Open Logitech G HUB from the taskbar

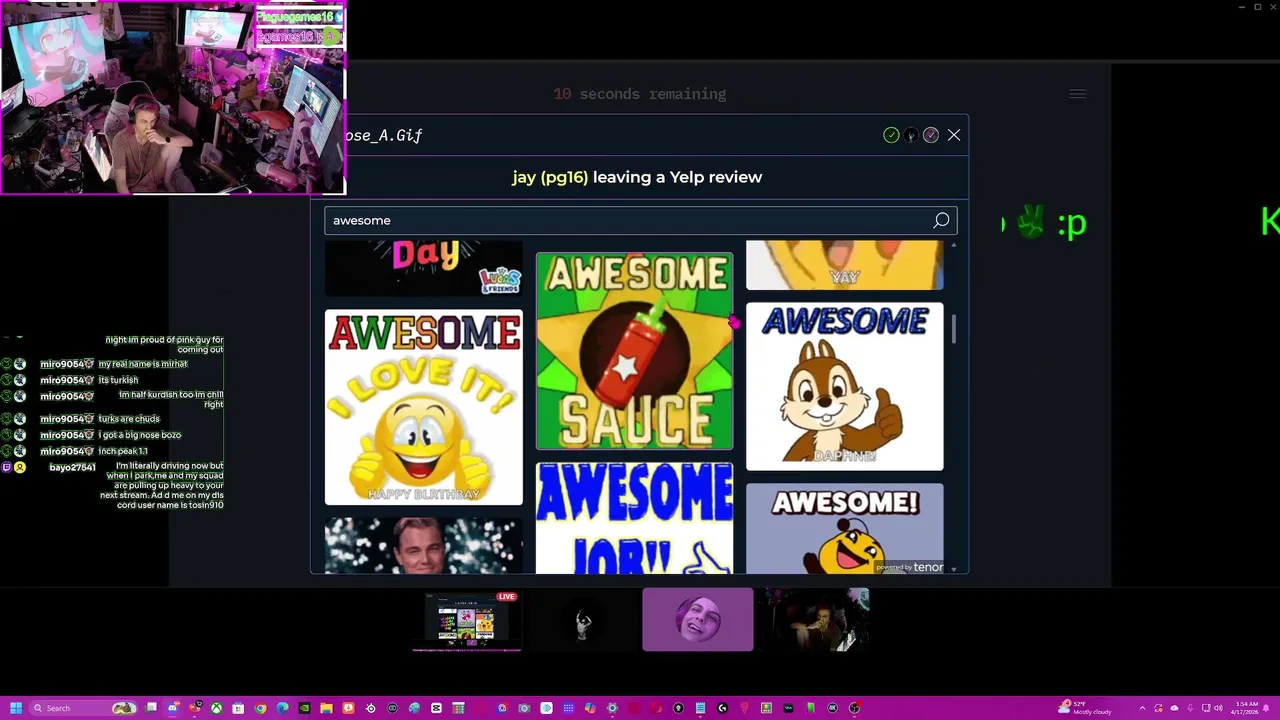pyautogui.click(x=721, y=708)
